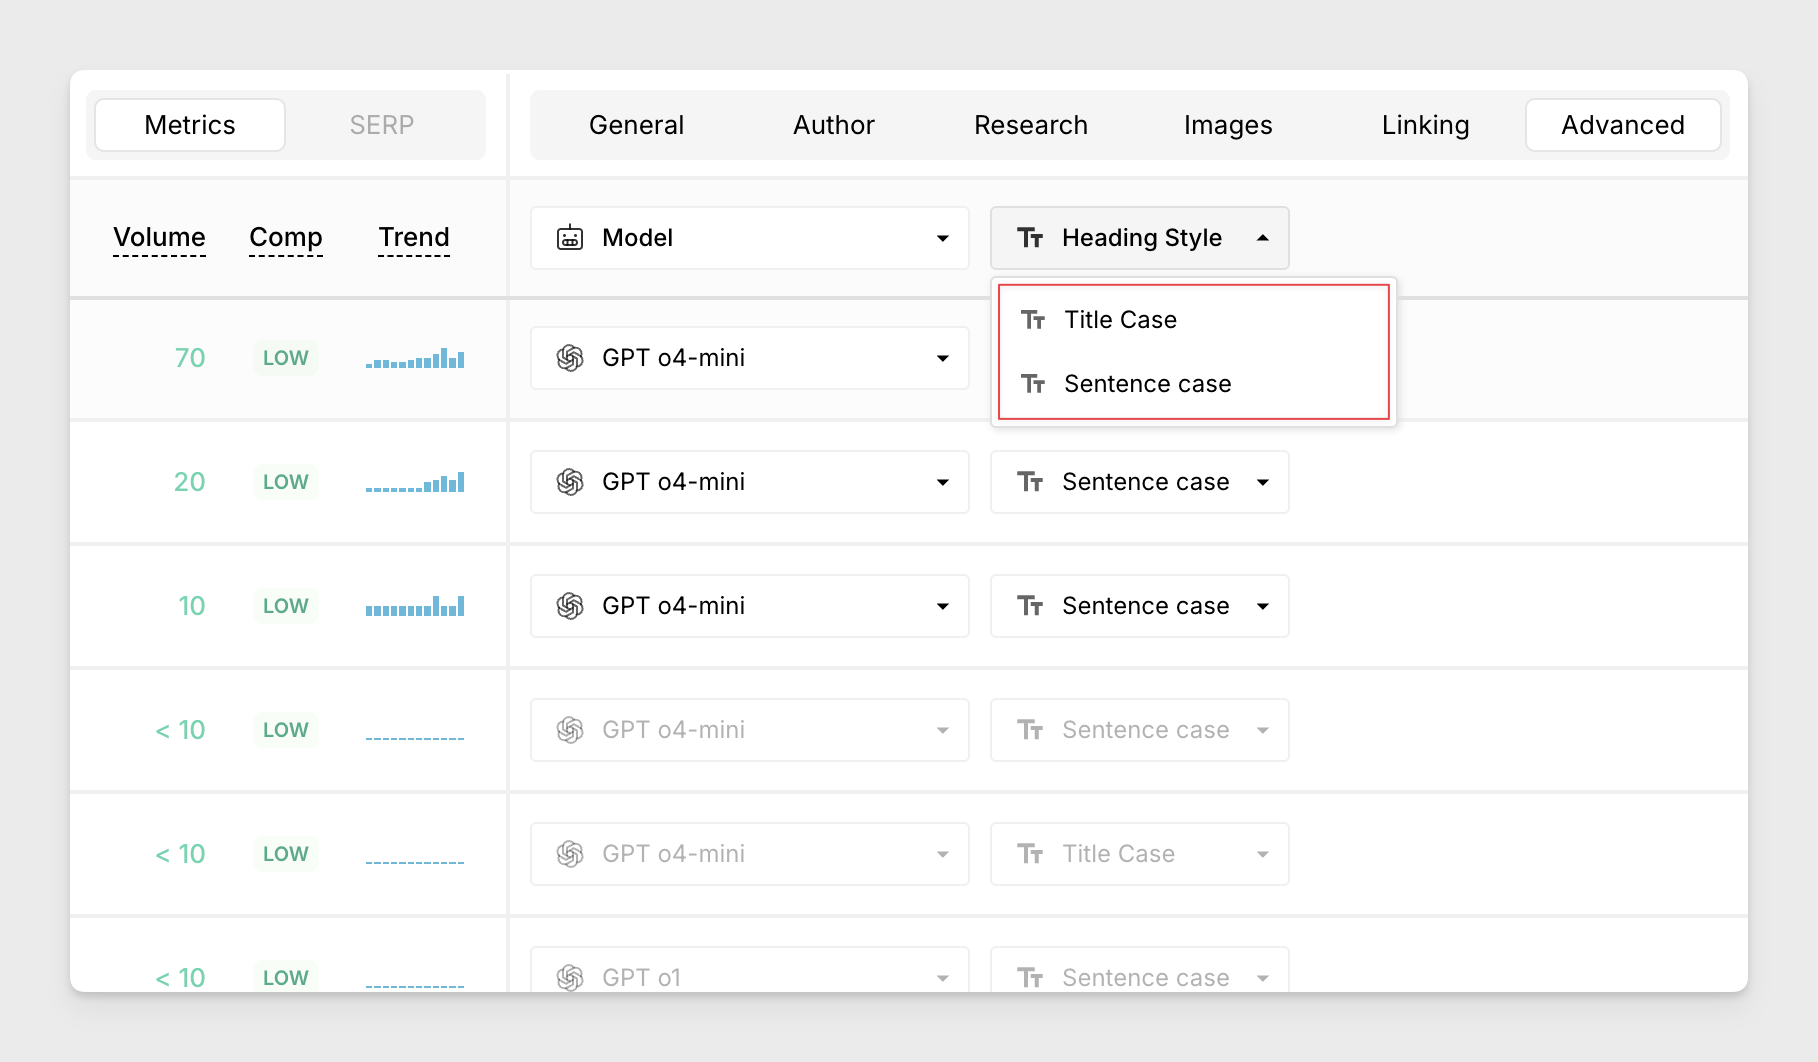The height and width of the screenshot is (1062, 1818).
Task: Switch to the SERP view
Action: click(381, 125)
